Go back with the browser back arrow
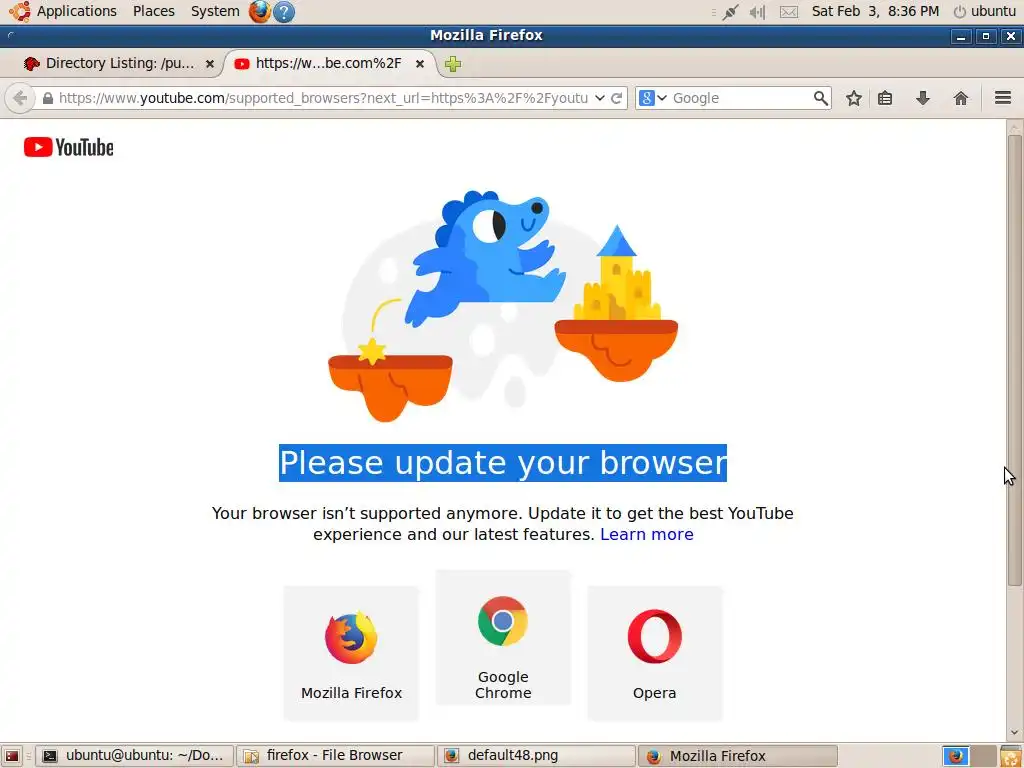1024x768 pixels. tap(20, 98)
